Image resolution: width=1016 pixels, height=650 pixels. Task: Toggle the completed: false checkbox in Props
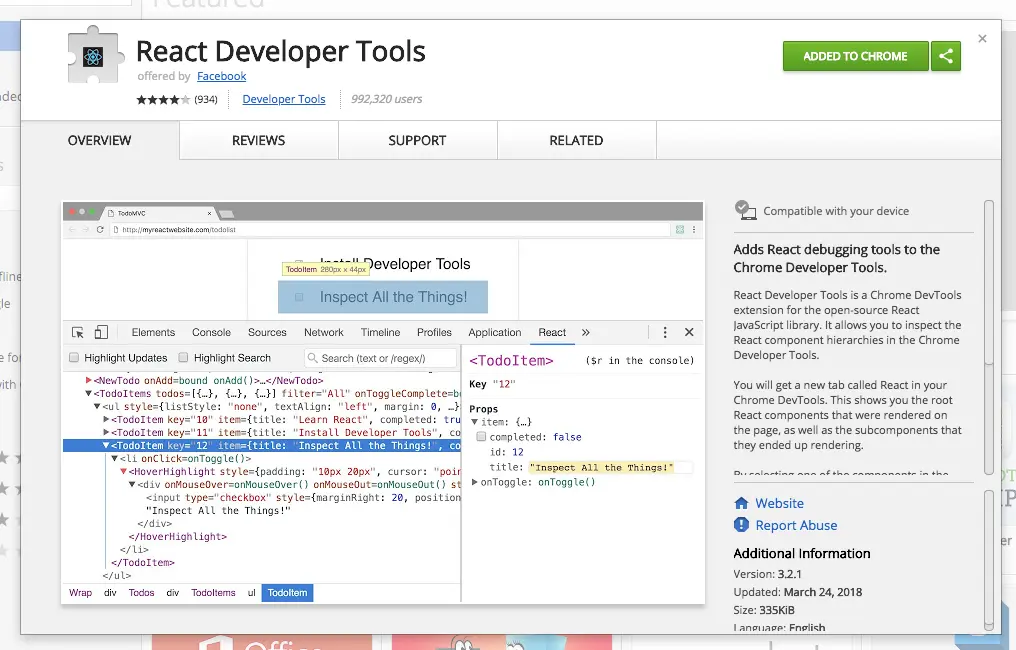[x=481, y=437]
